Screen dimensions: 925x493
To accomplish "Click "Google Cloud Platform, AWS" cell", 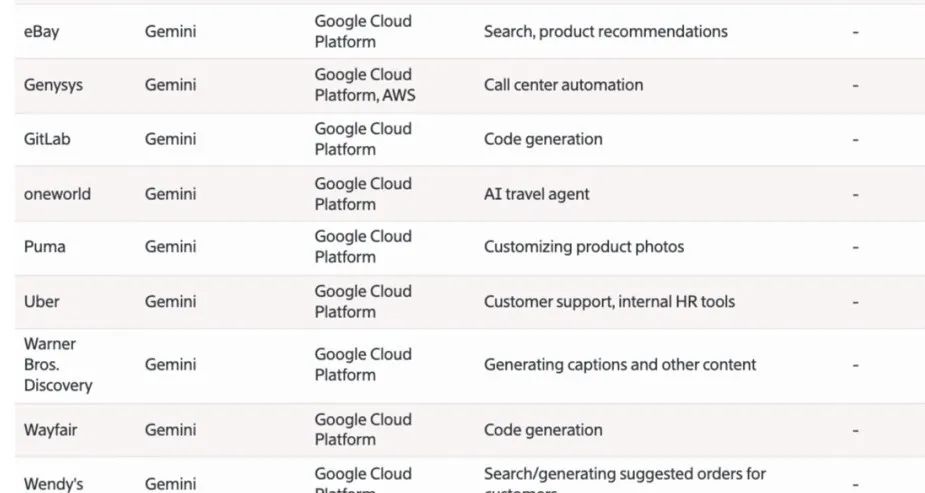I will 365,85.
